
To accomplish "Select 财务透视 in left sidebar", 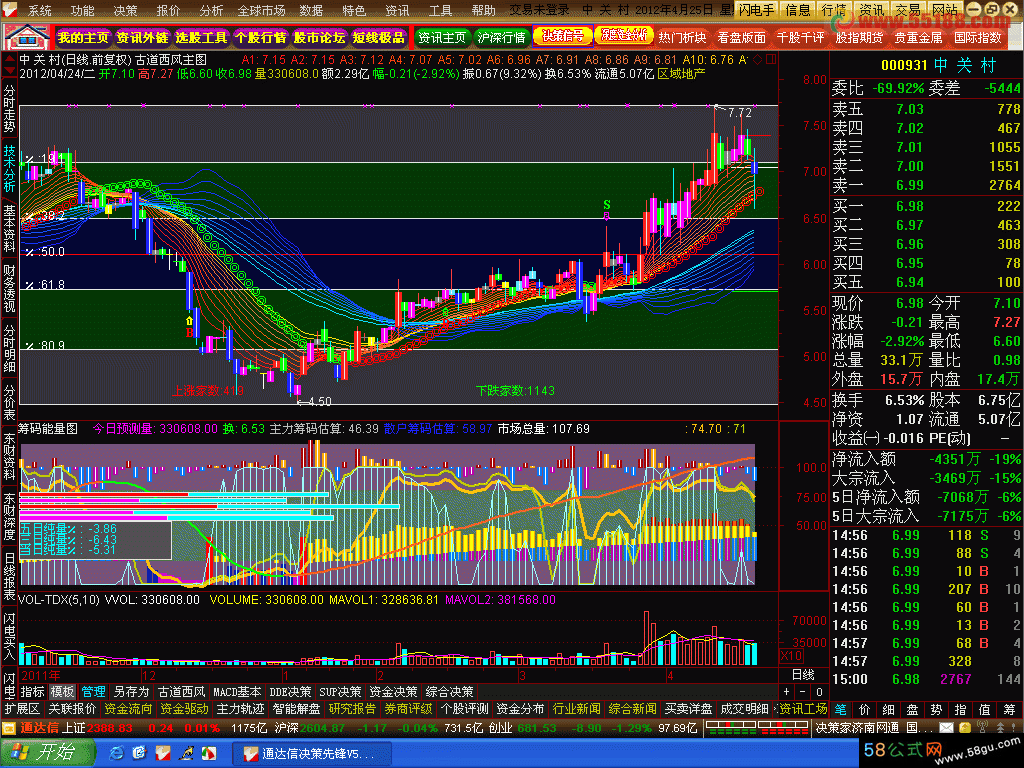I will coord(9,288).
